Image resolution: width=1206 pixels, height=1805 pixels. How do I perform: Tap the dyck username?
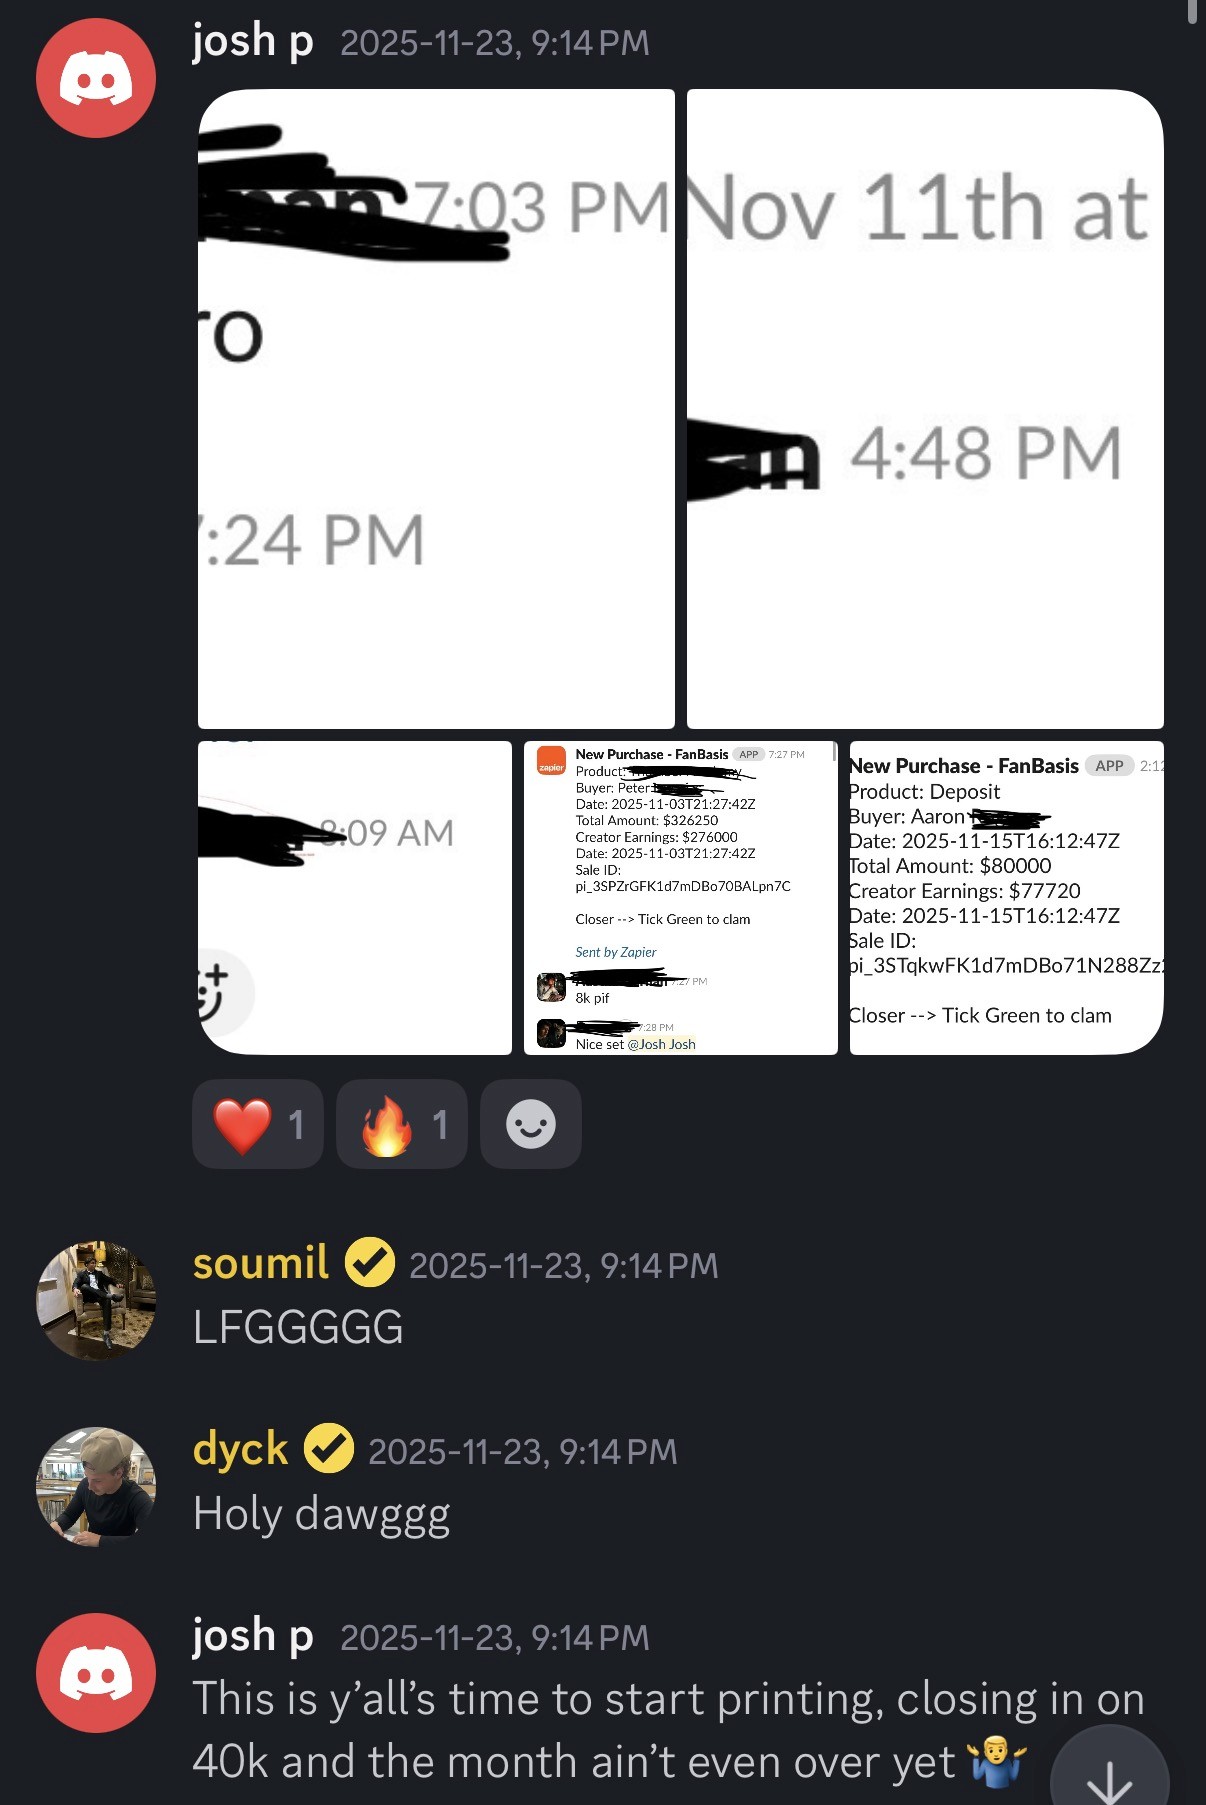point(240,1449)
